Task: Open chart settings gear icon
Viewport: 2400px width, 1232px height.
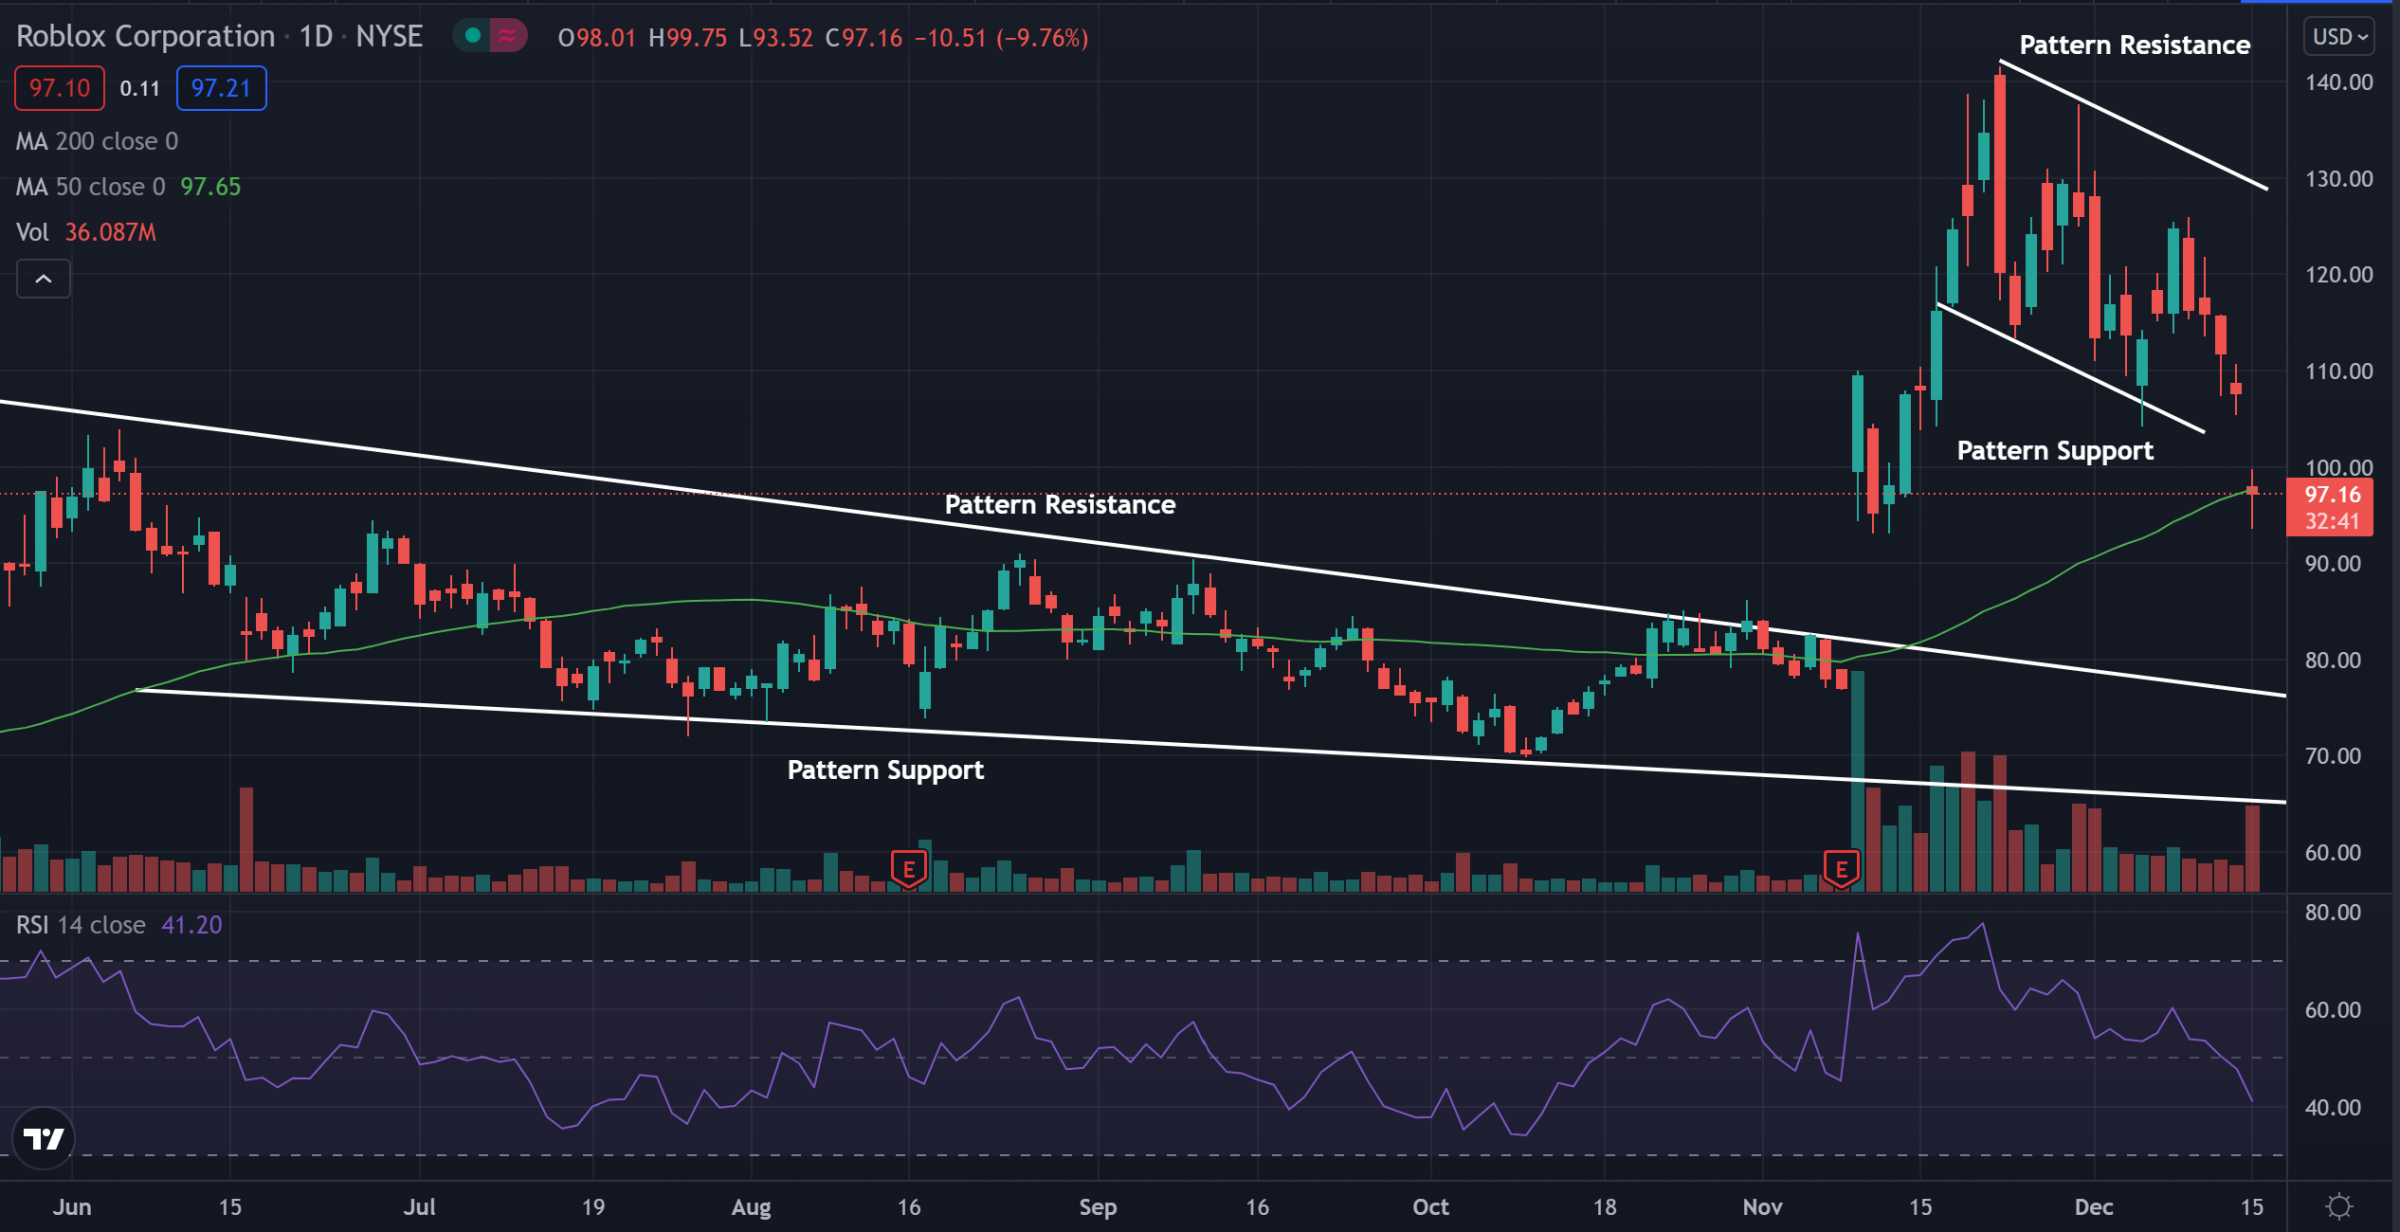Action: tap(2340, 1206)
